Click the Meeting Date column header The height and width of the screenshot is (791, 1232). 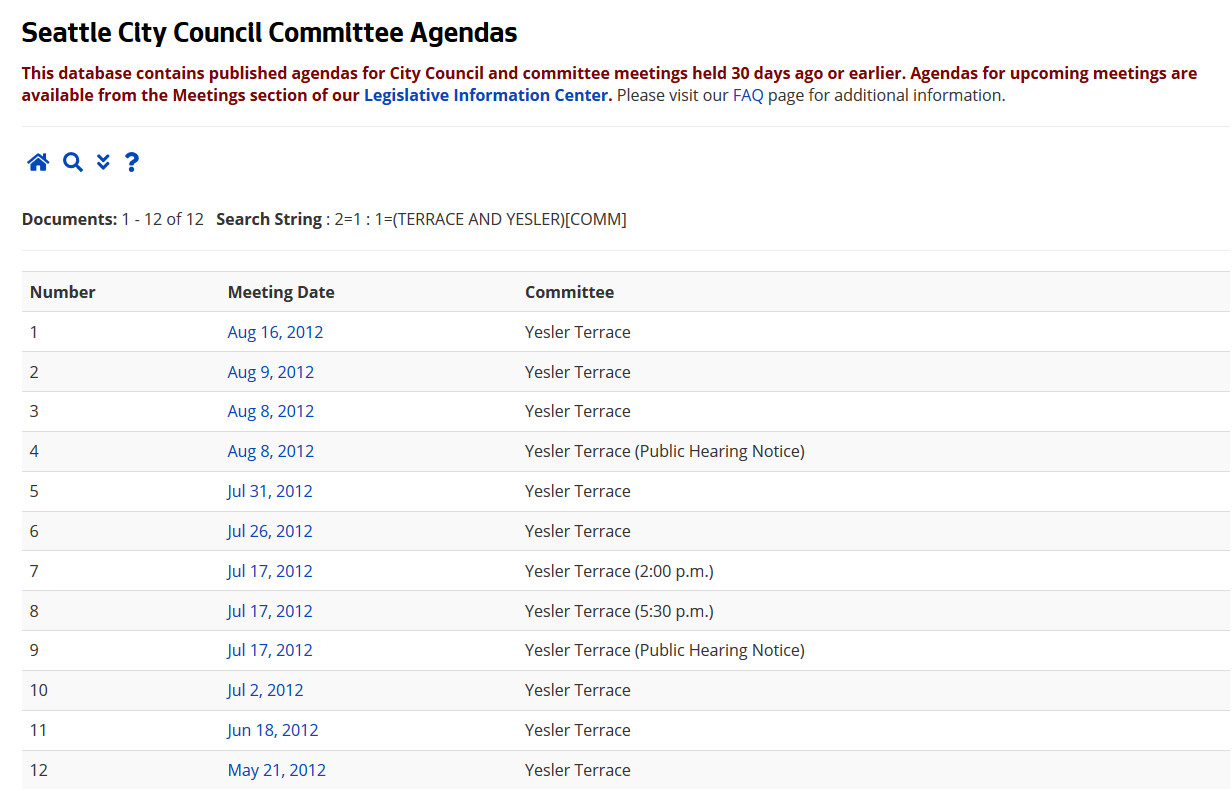(281, 292)
